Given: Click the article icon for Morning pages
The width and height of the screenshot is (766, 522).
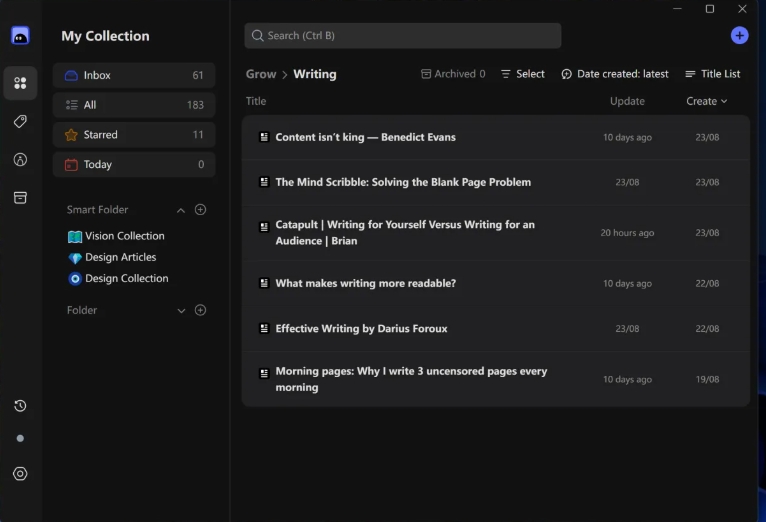Looking at the screenshot, I should point(264,373).
